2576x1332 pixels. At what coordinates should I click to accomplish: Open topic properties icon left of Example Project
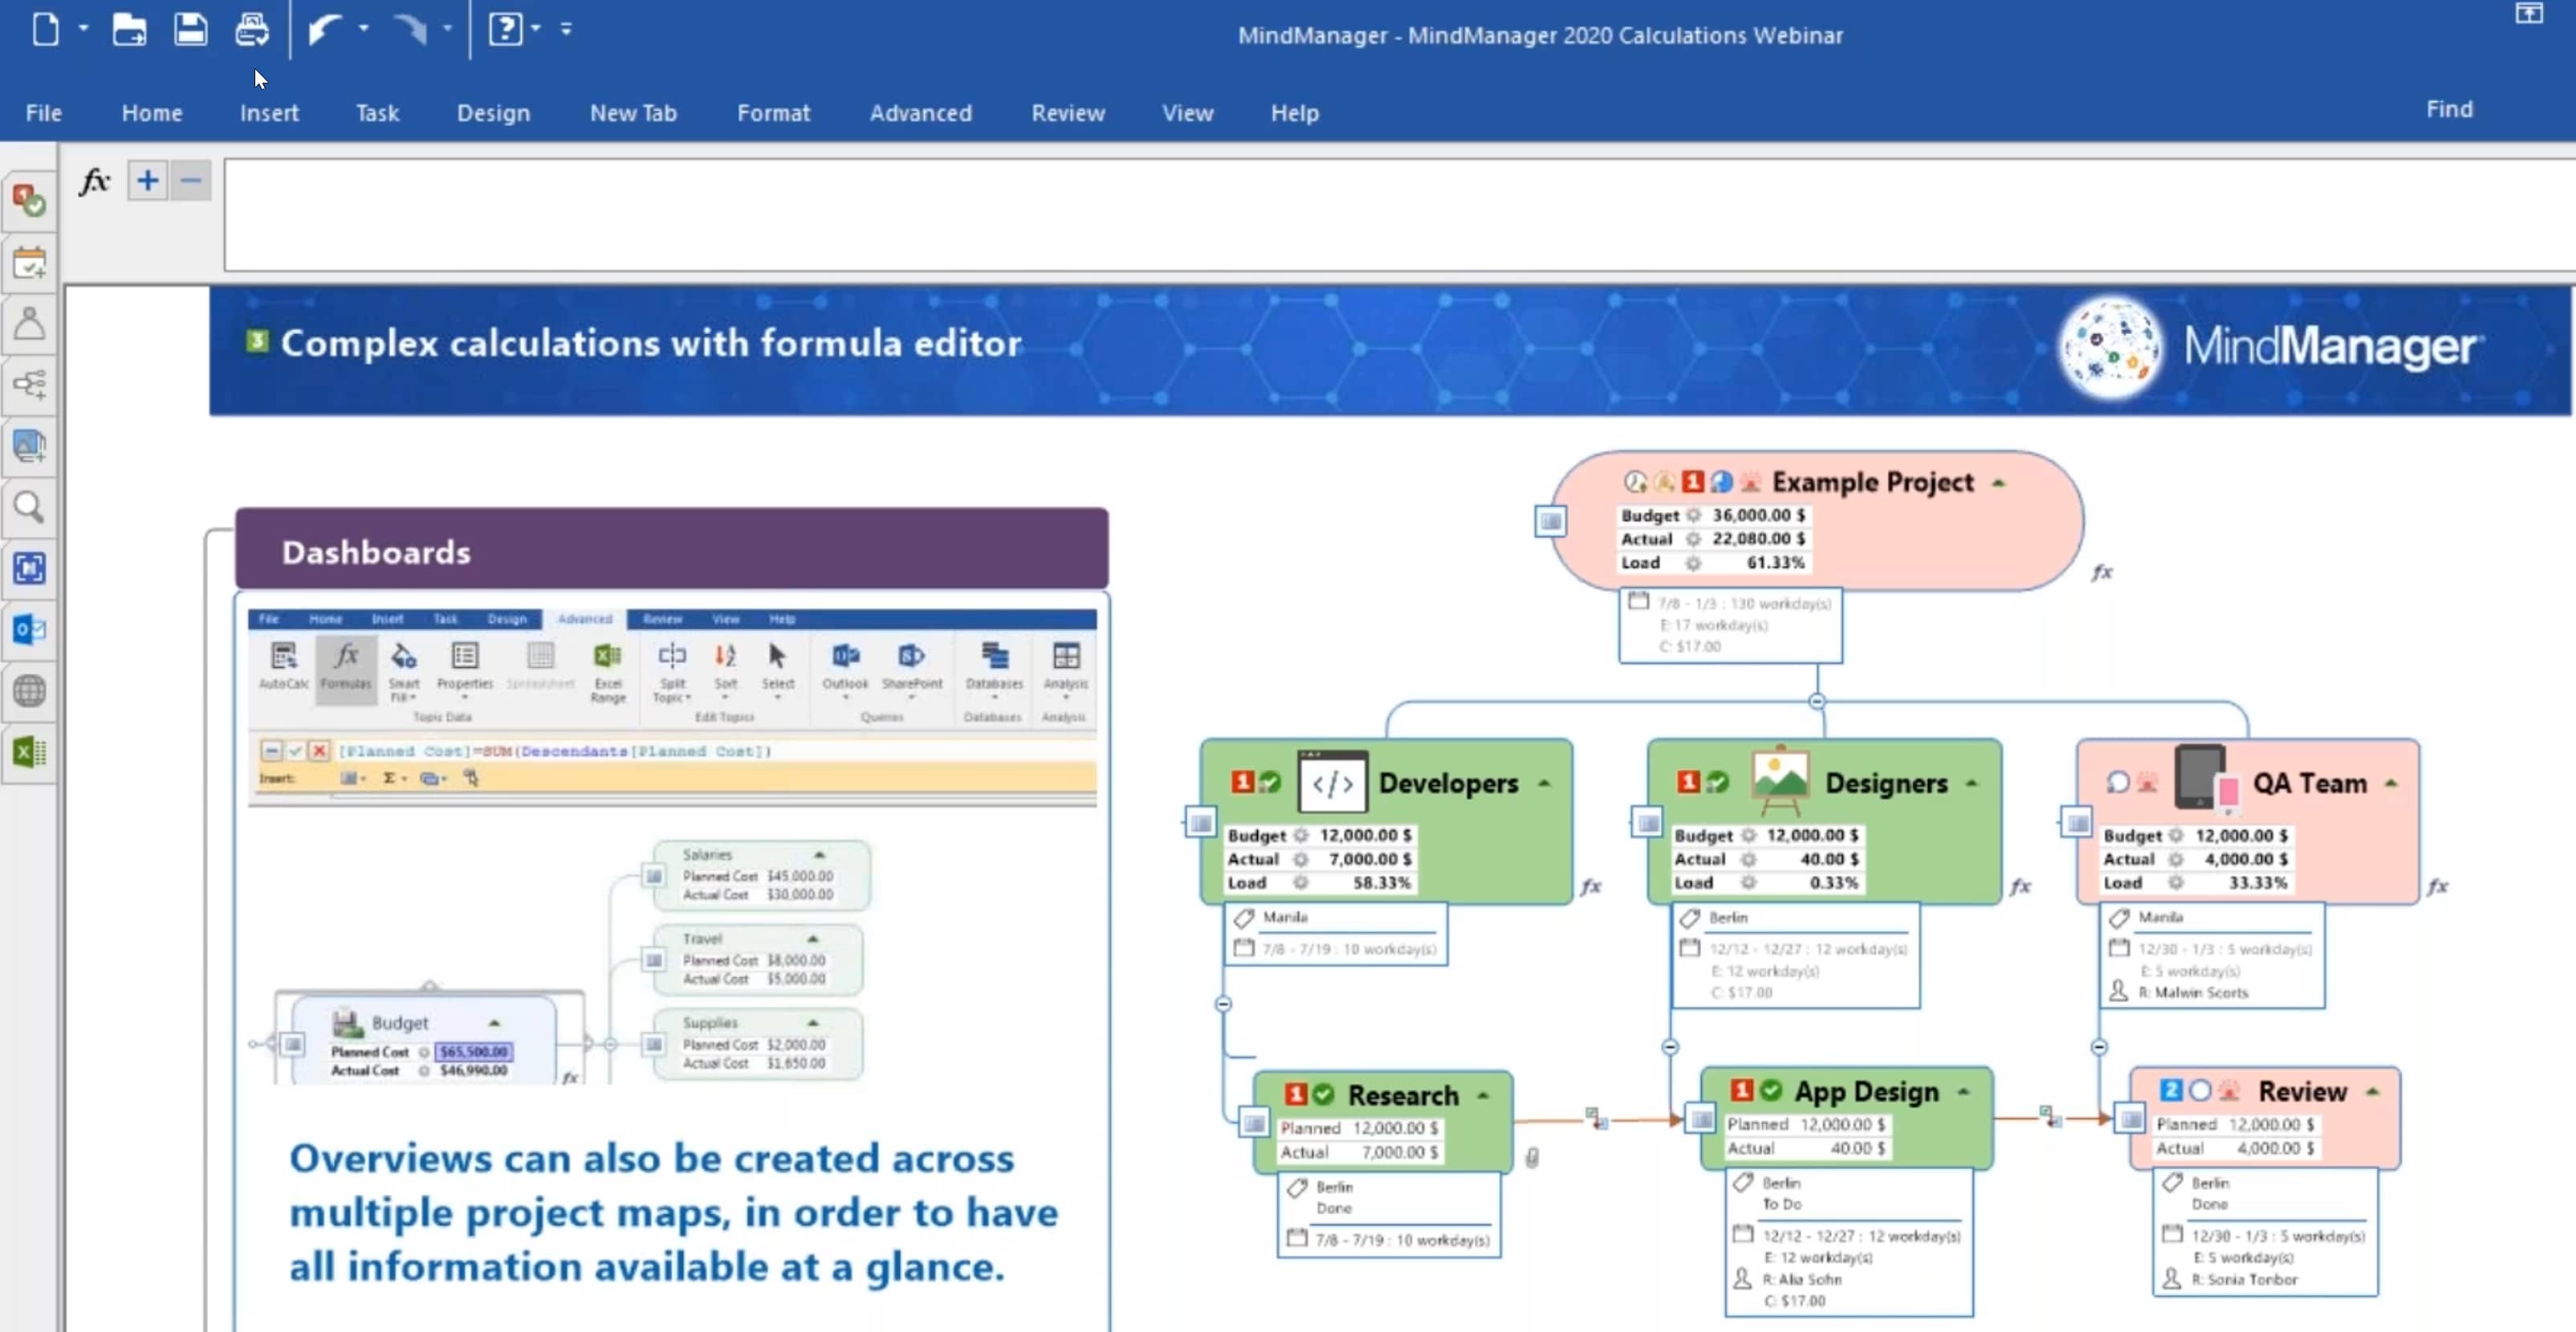point(1550,521)
